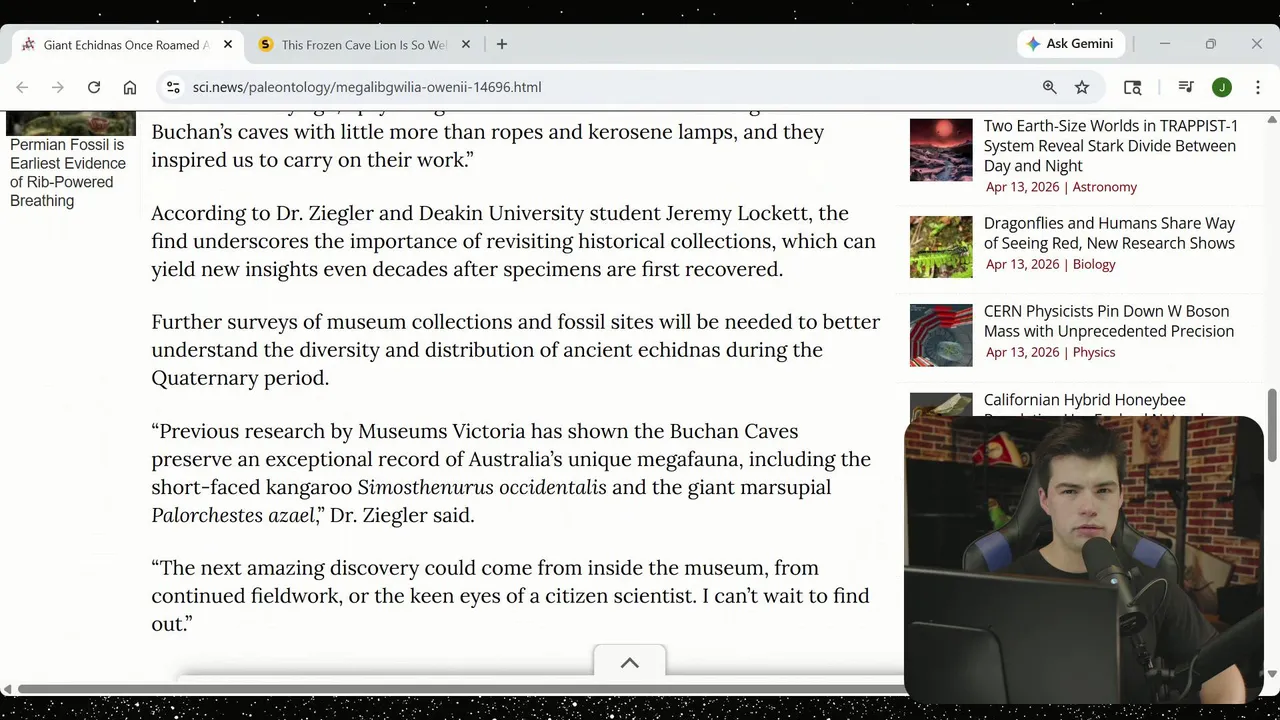Switch to the Giant Echidnas tab
The width and height of the screenshot is (1280, 720).
pyautogui.click(x=126, y=44)
